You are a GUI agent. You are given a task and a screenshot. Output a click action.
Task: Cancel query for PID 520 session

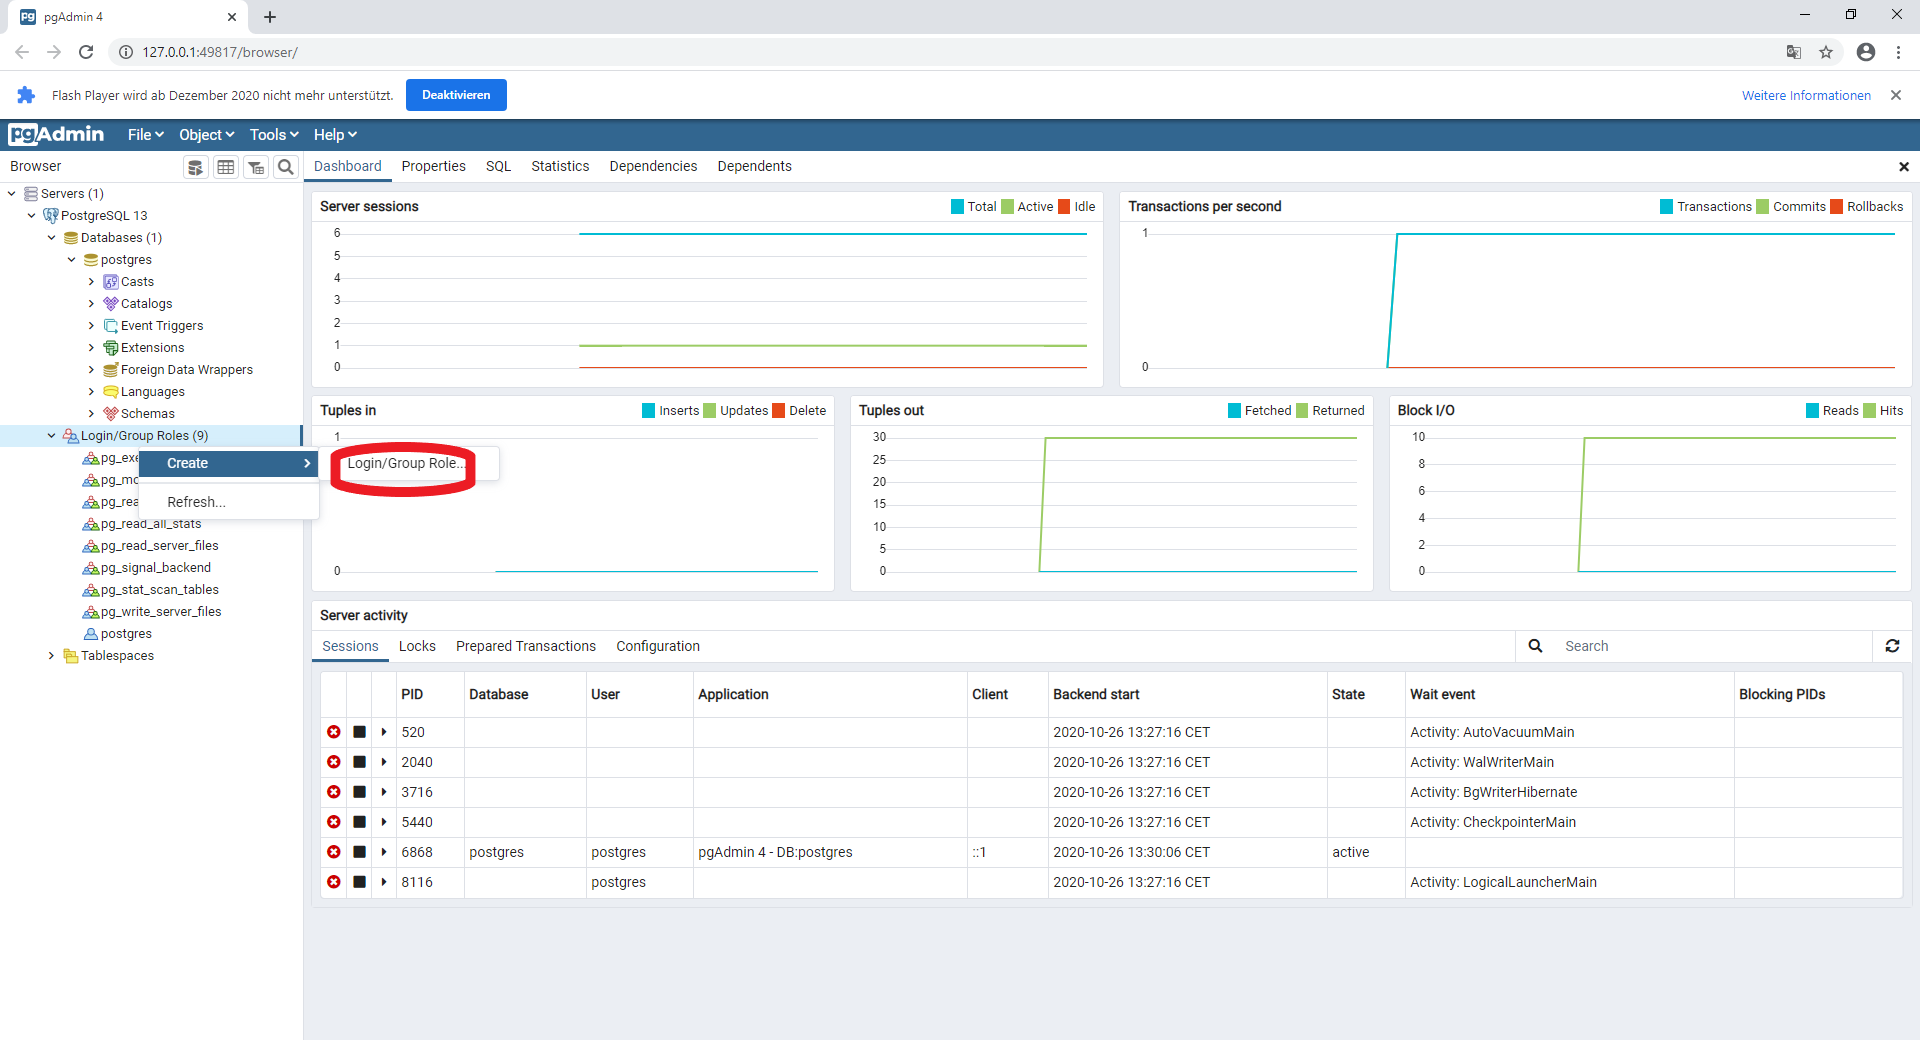pyautogui.click(x=359, y=732)
